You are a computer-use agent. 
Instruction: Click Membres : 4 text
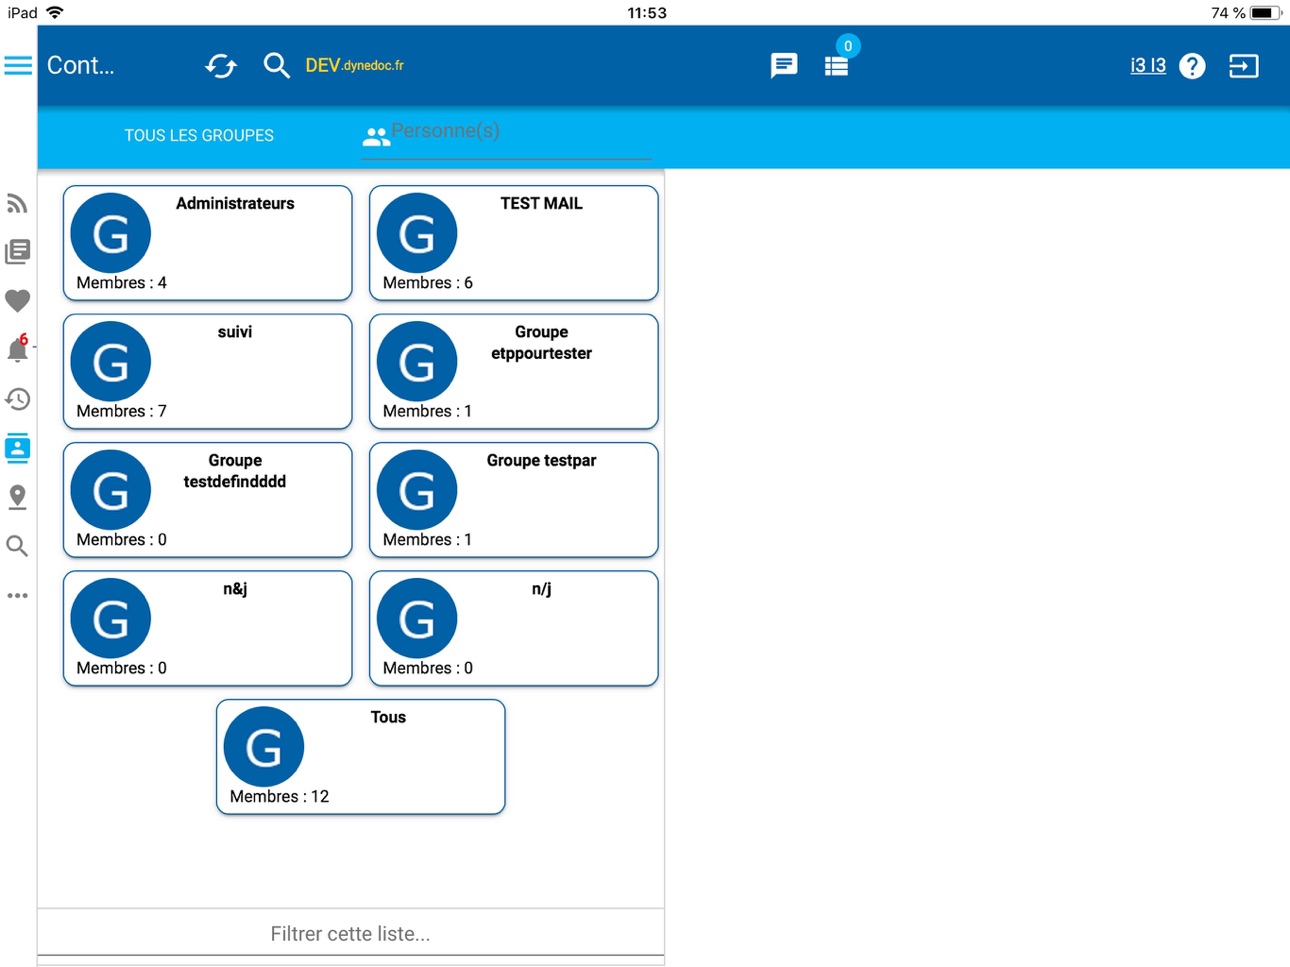[121, 283]
